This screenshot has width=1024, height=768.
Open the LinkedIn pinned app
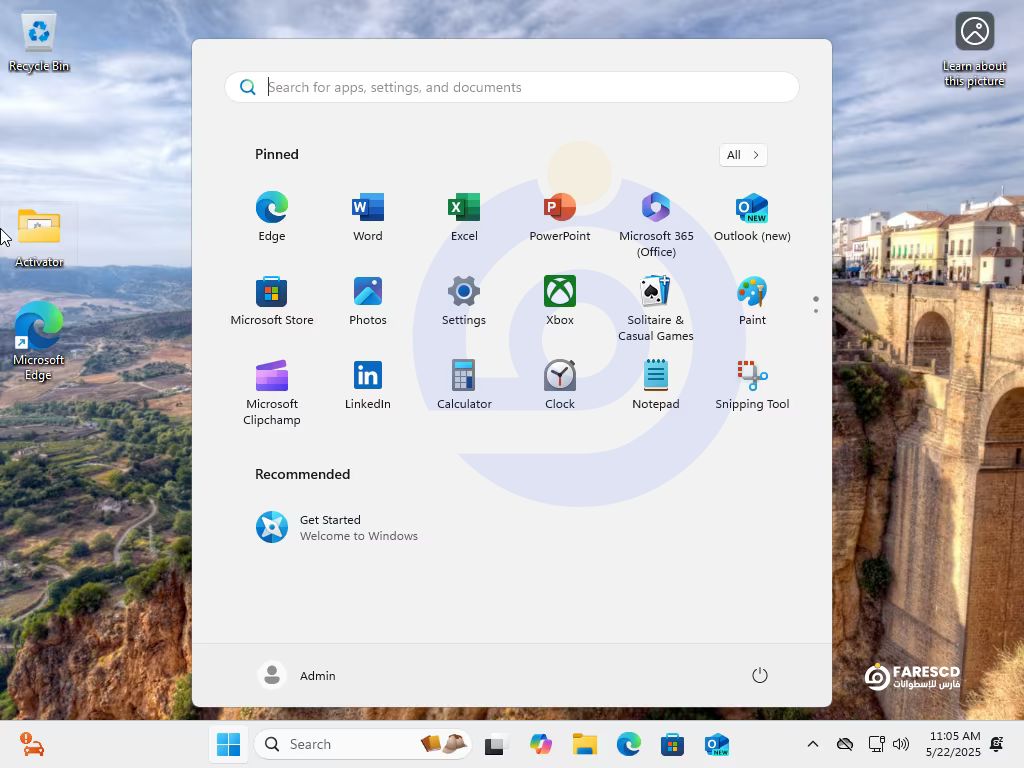click(368, 384)
